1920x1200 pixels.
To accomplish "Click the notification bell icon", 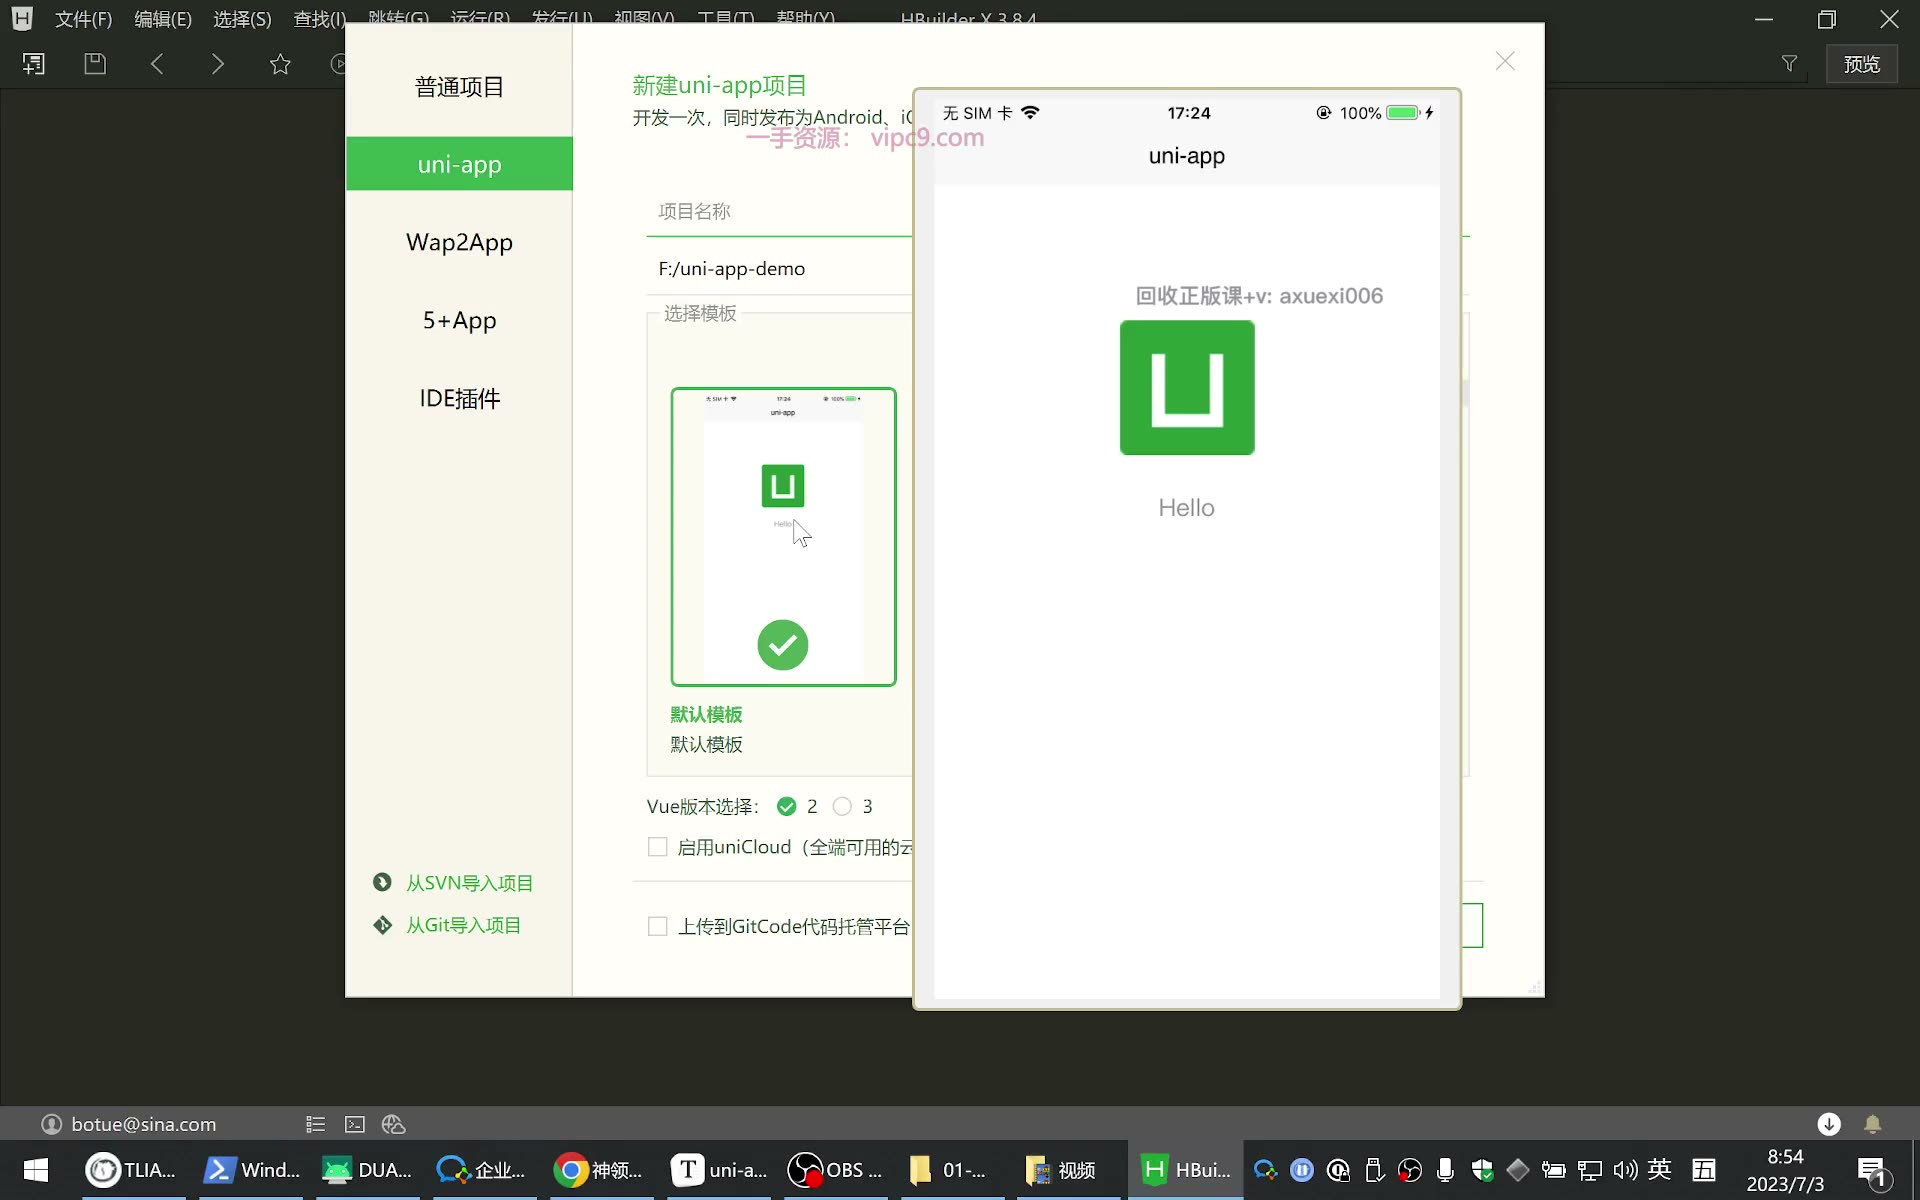I will (1873, 1124).
